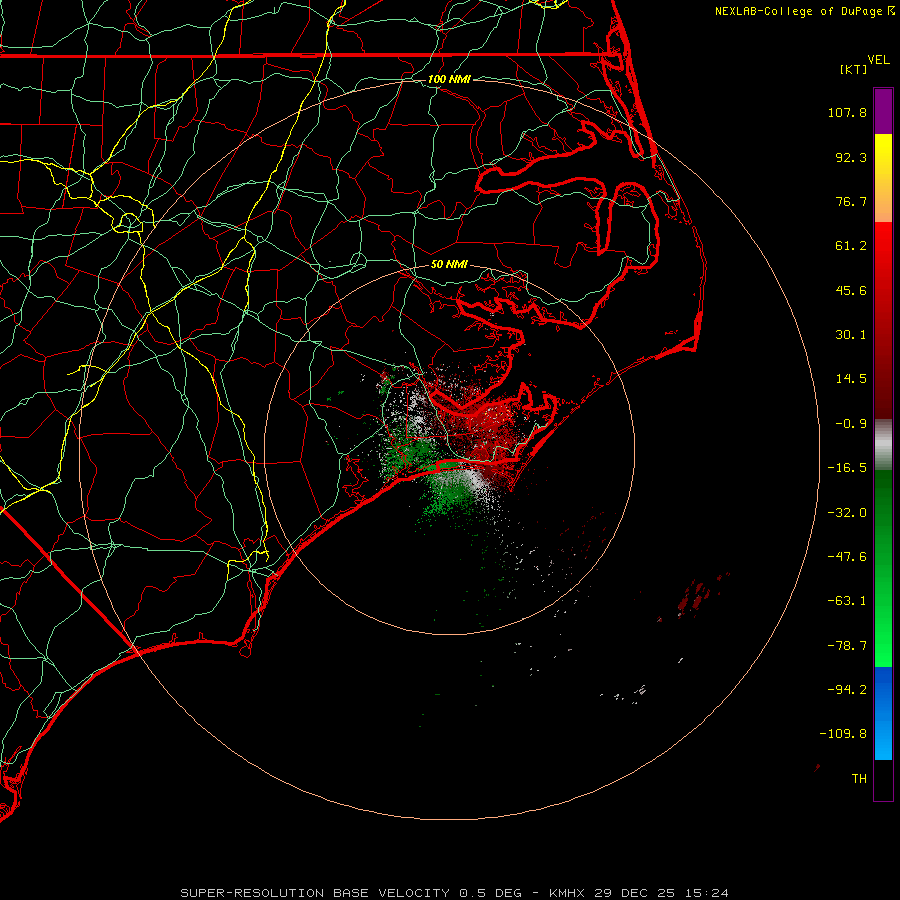900x900 pixels.
Task: Click the 50 NMI range ring label
Action: click(x=449, y=265)
